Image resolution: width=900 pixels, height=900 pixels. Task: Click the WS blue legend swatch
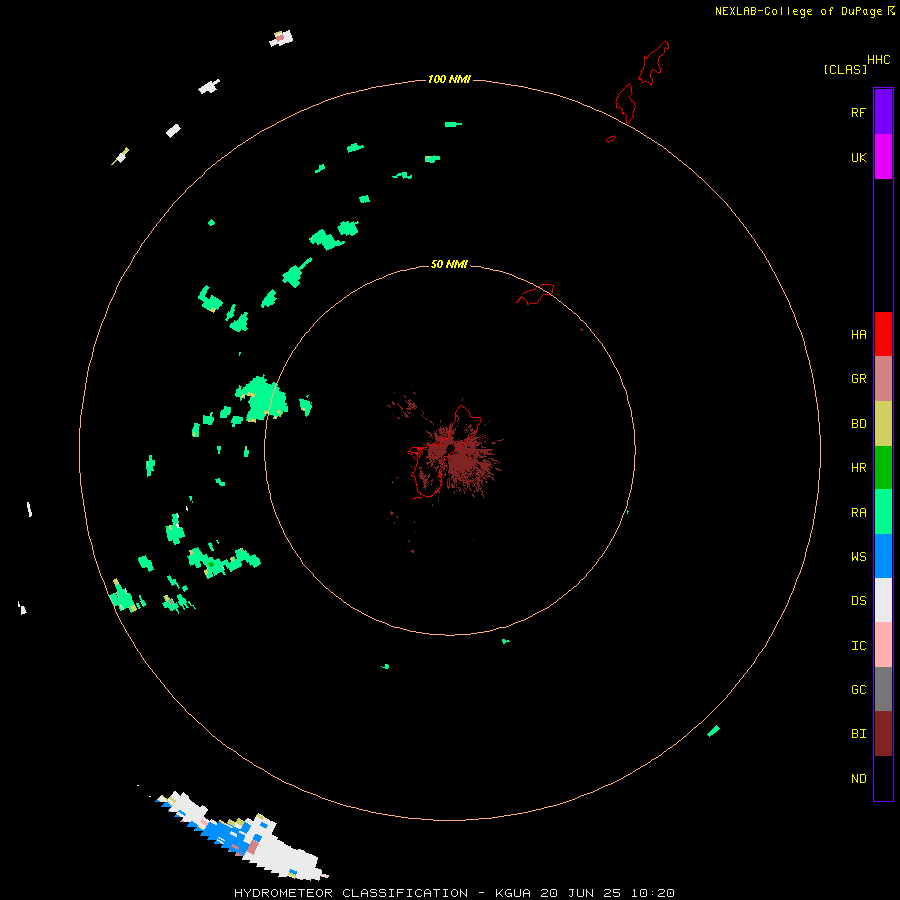point(883,556)
